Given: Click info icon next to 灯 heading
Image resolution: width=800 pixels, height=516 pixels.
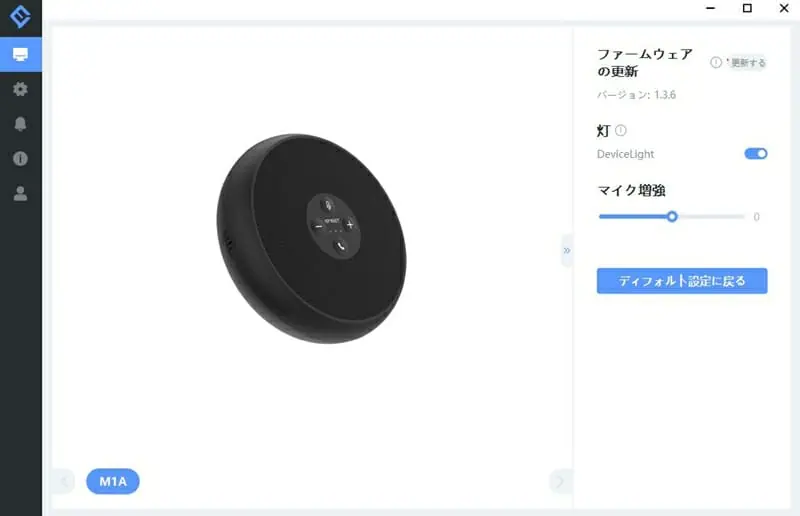Looking at the screenshot, I should coord(620,130).
